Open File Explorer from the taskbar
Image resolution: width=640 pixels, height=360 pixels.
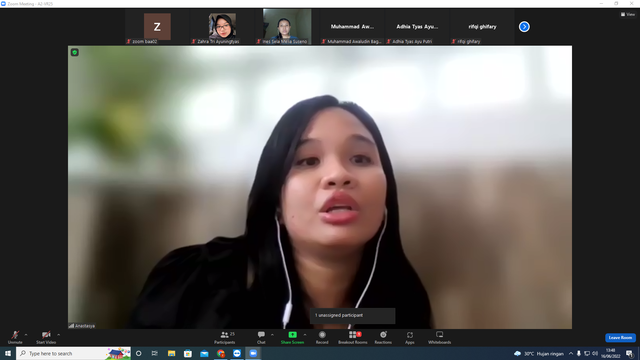tap(171, 353)
